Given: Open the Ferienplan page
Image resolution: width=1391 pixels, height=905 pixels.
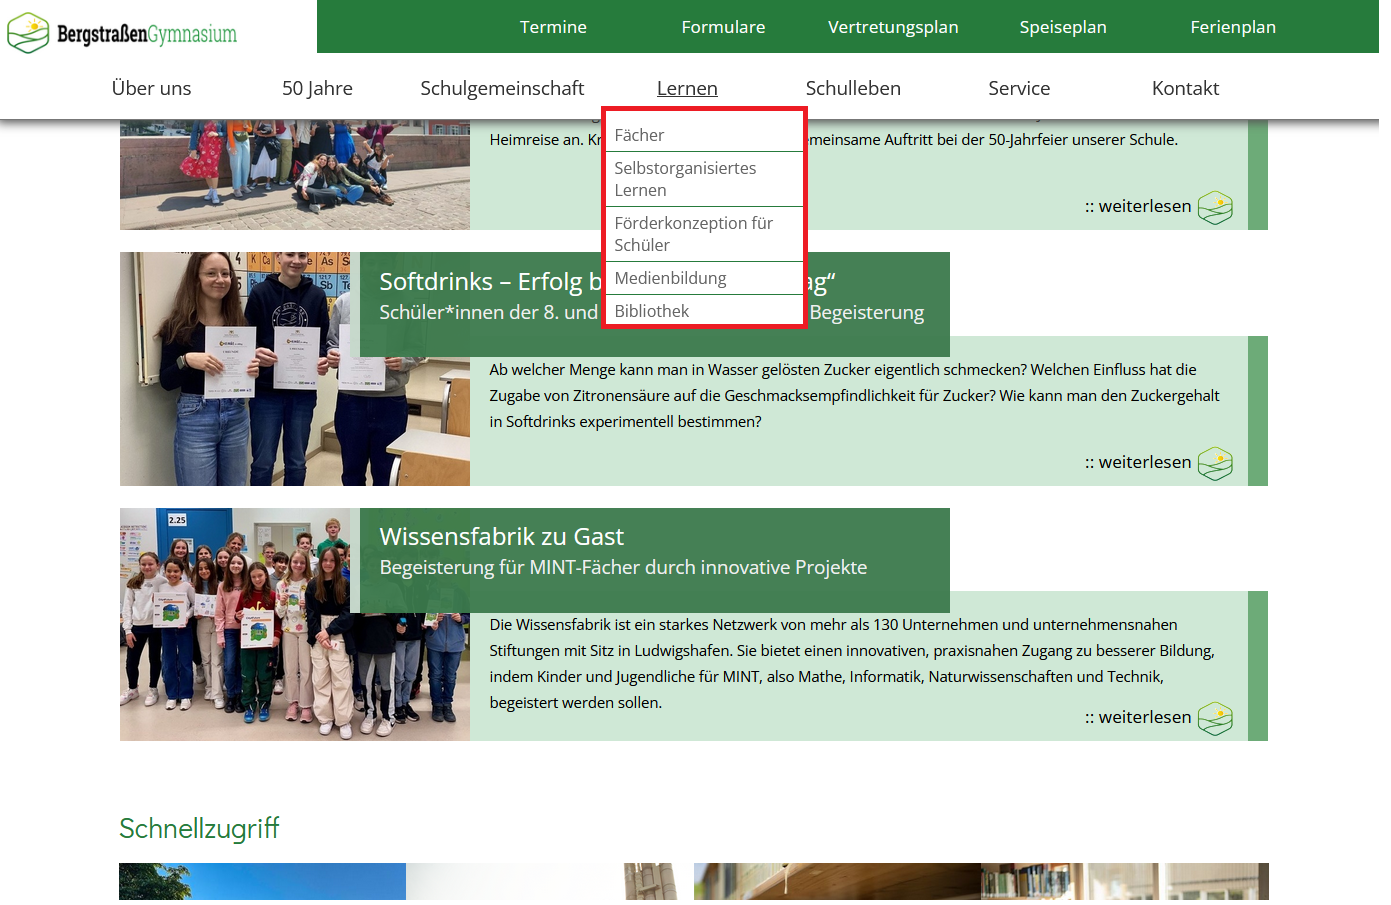Looking at the screenshot, I should 1232,27.
